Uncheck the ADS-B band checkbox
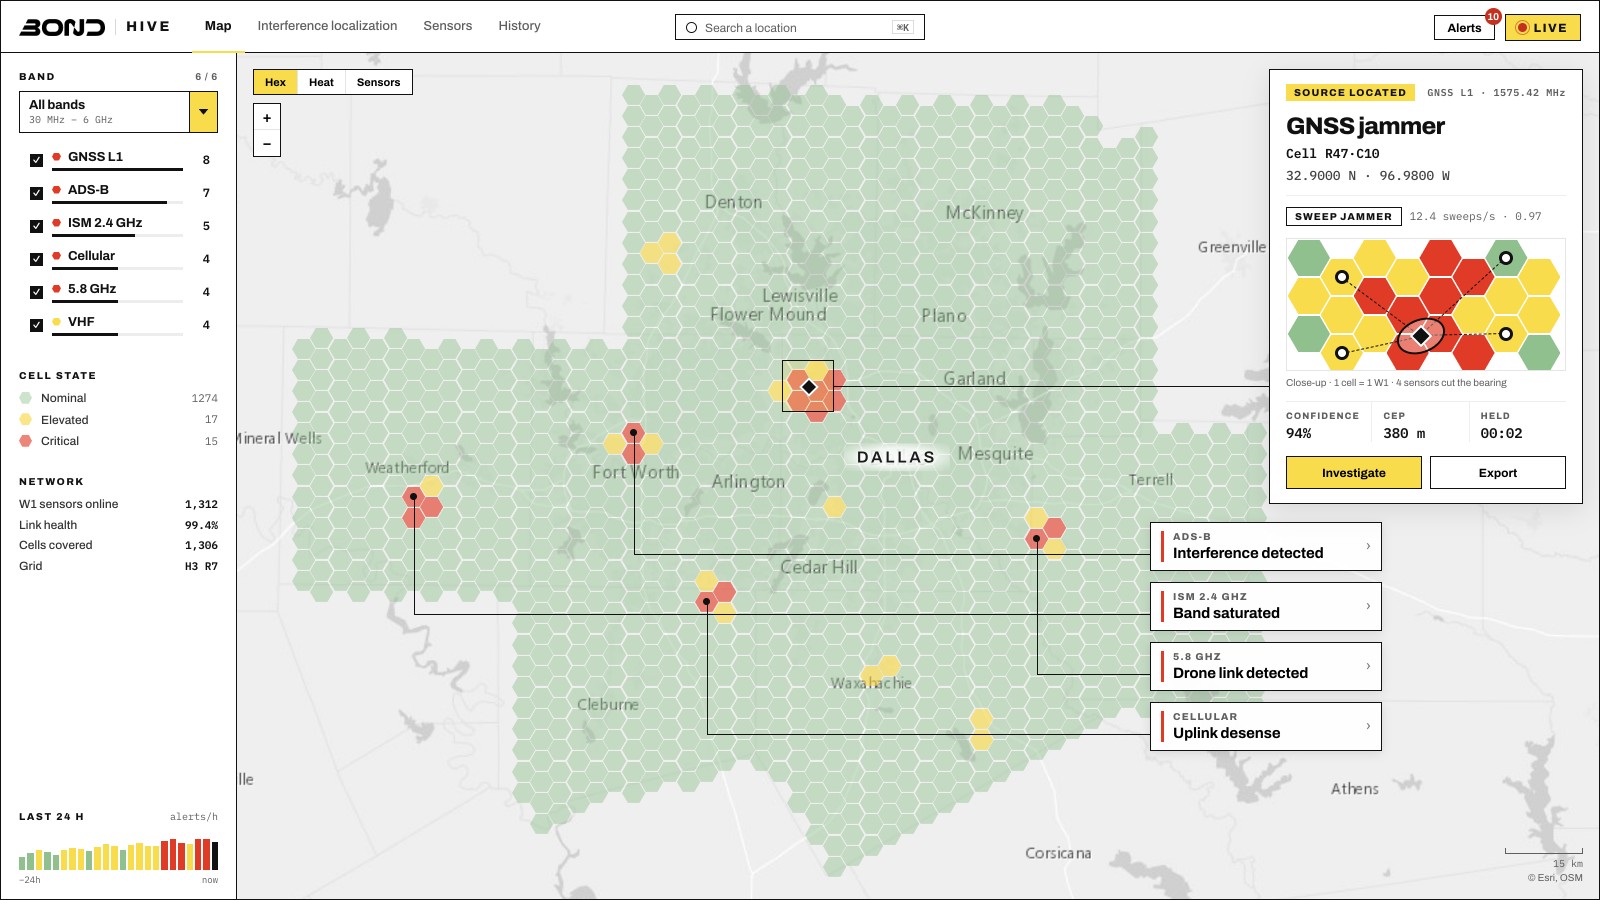1600x900 pixels. pos(36,193)
